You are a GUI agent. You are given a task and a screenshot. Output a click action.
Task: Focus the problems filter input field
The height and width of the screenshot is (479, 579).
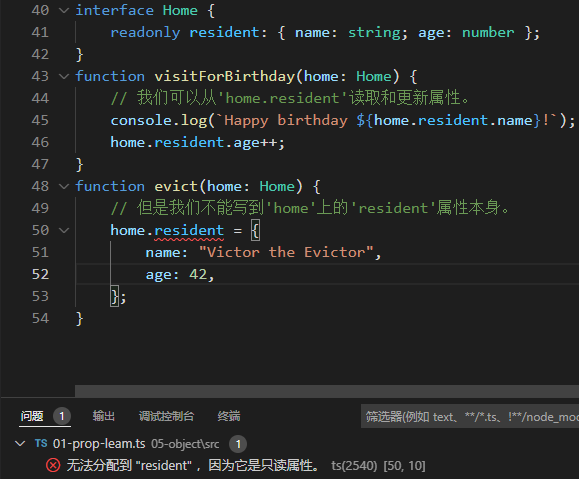(x=470, y=417)
